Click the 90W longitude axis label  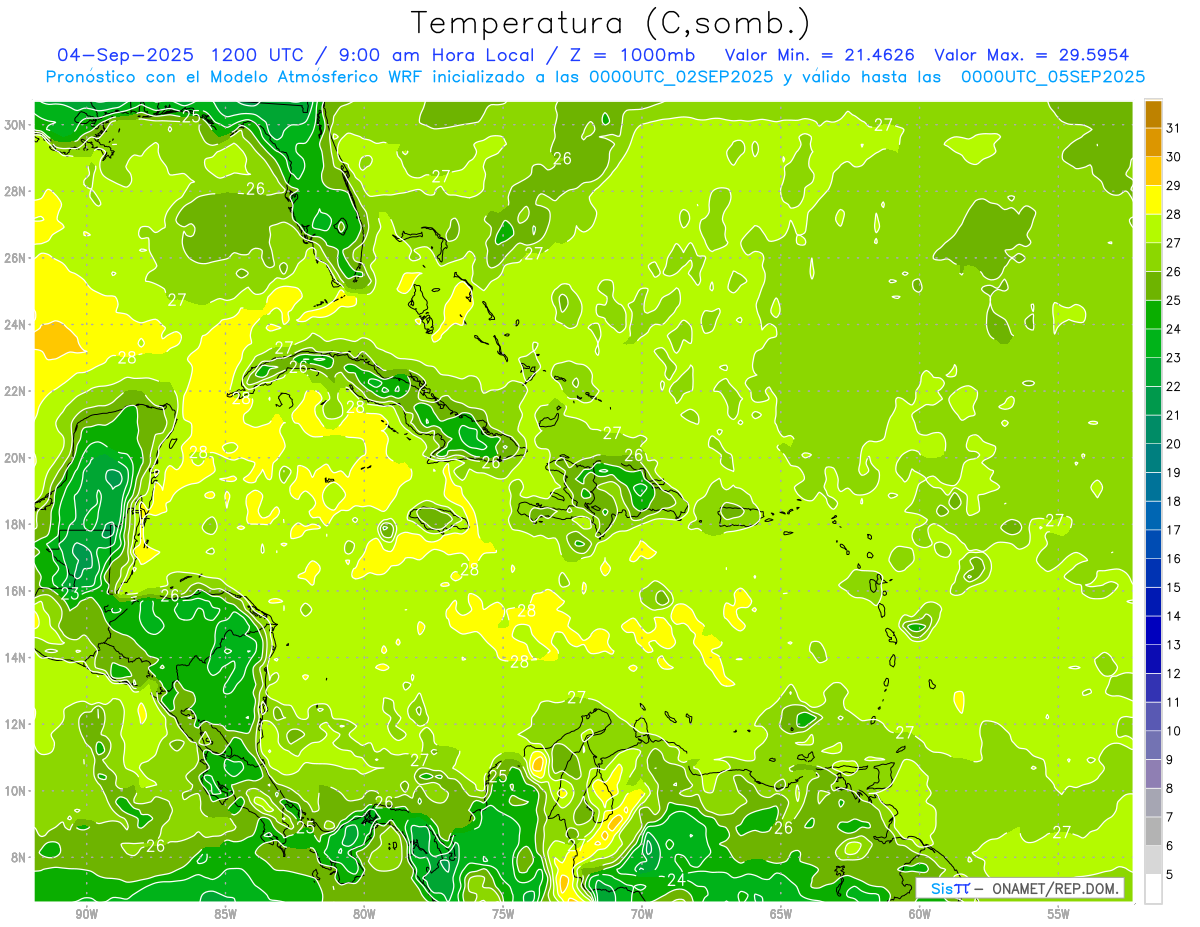tap(87, 914)
